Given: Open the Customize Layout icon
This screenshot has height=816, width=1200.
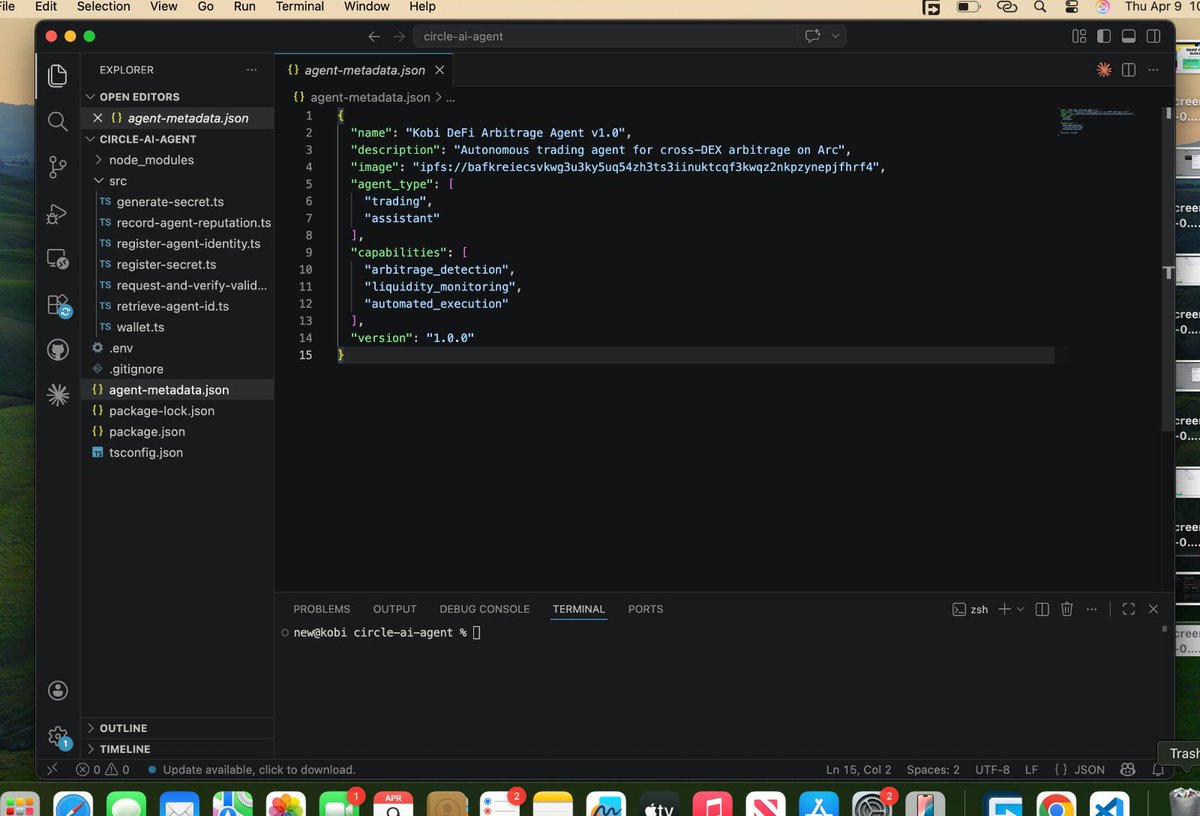Looking at the screenshot, I should 1079,36.
